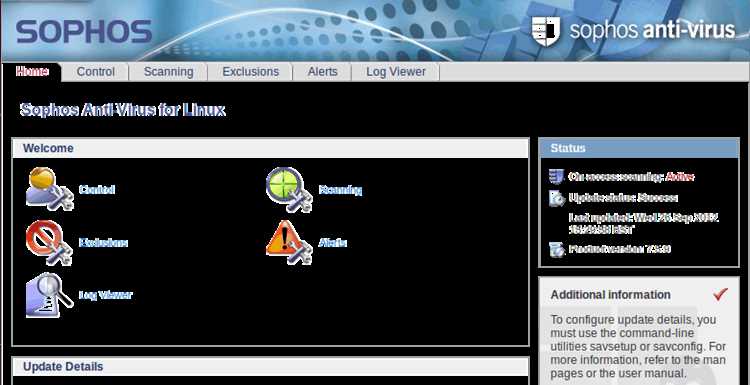Follow the Alerts link in Welcome

(332, 242)
